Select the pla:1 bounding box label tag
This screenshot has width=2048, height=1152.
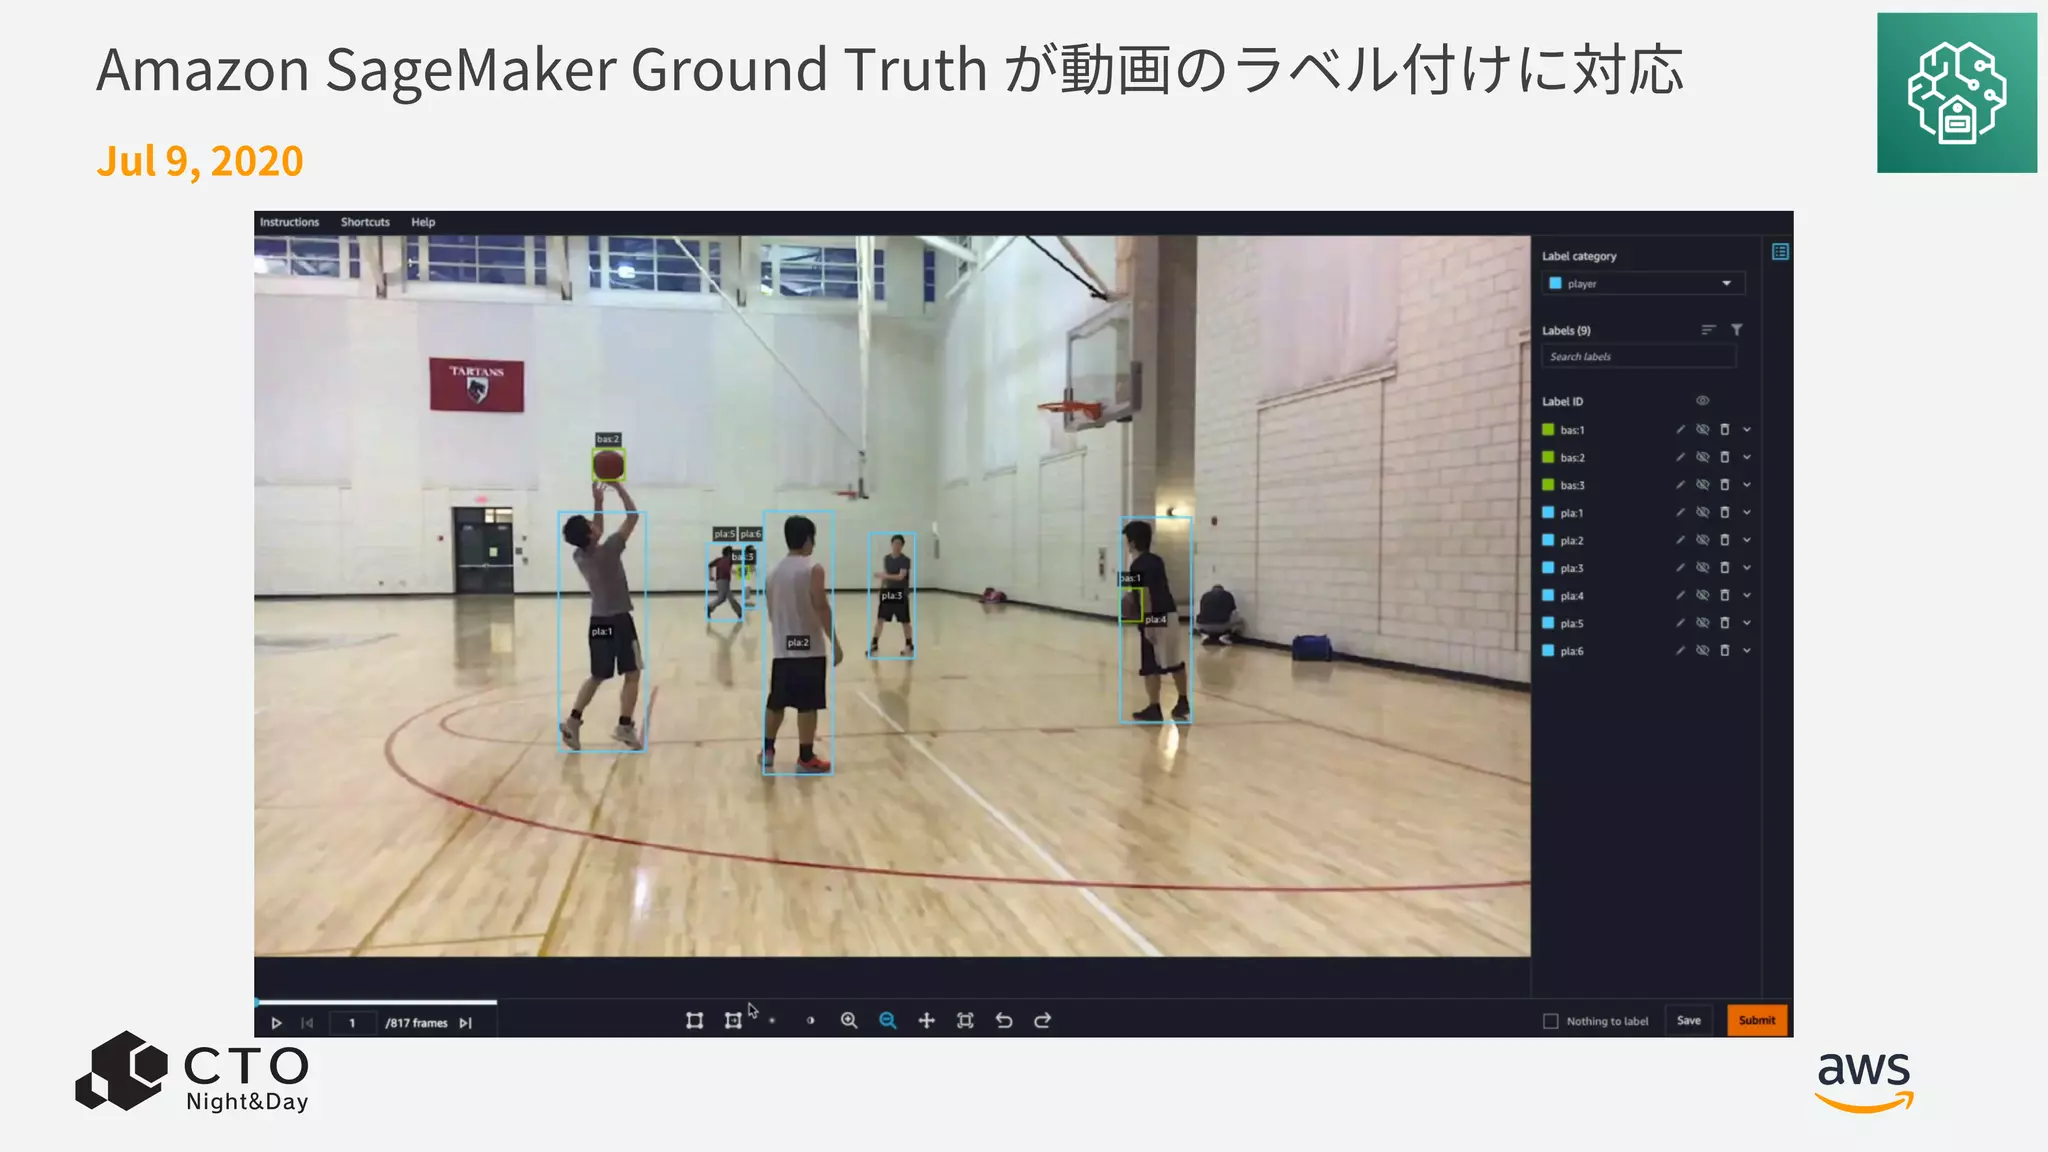[601, 632]
